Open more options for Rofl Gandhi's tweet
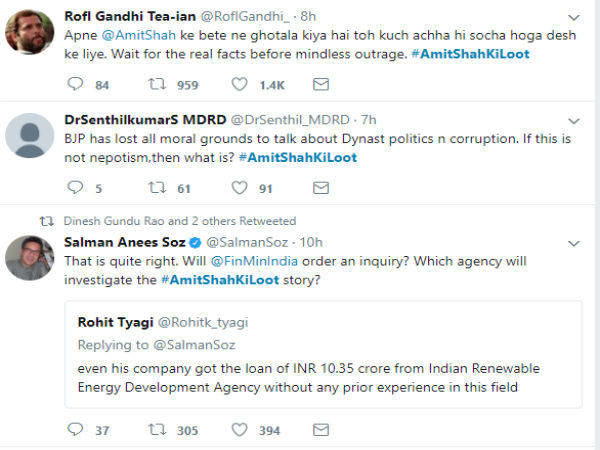This screenshot has height=450, width=600. pyautogui.click(x=573, y=17)
